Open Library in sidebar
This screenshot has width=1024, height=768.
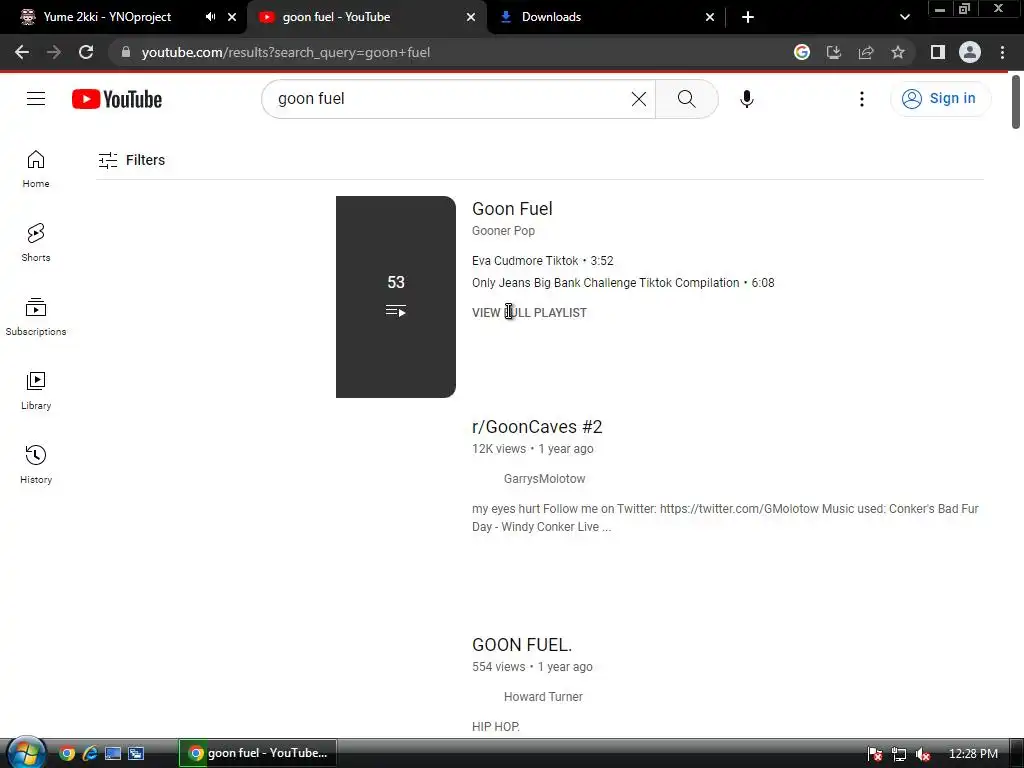tap(36, 391)
